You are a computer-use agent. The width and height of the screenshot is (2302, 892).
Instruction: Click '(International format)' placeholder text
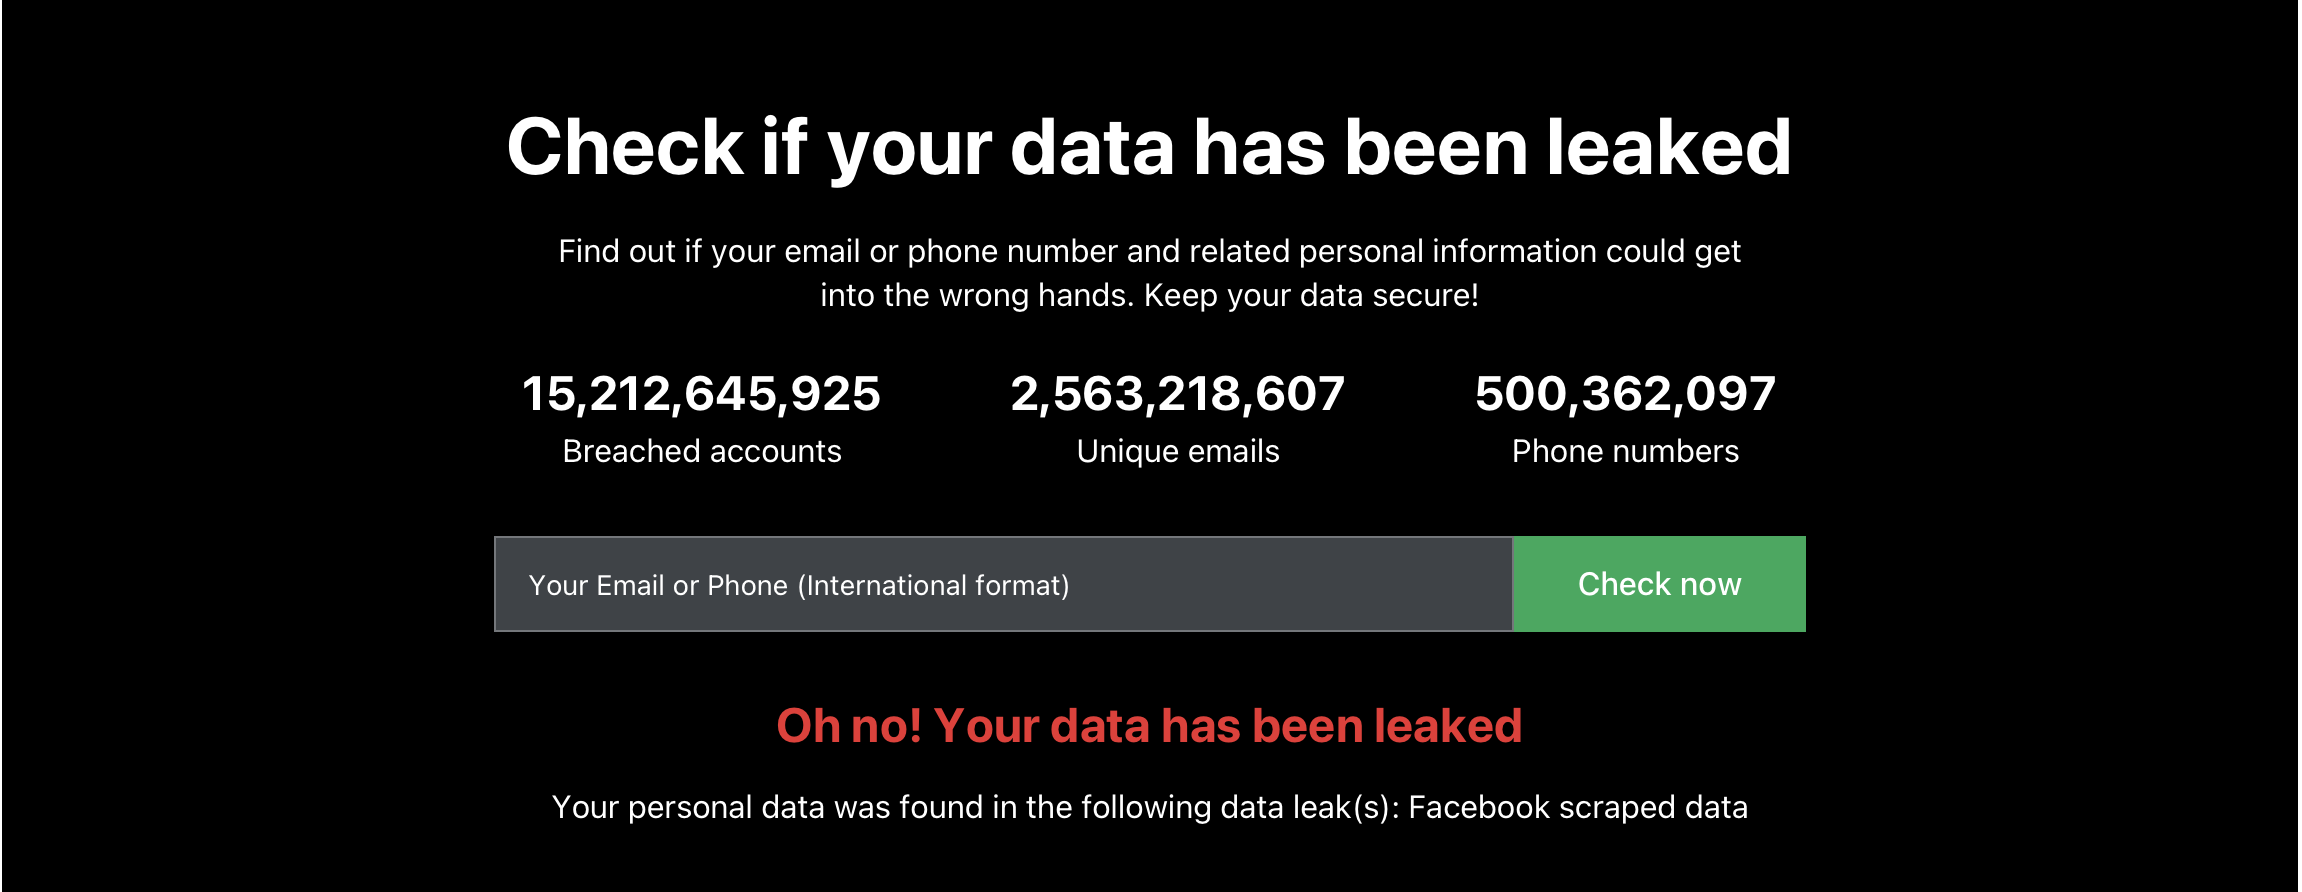(933, 585)
